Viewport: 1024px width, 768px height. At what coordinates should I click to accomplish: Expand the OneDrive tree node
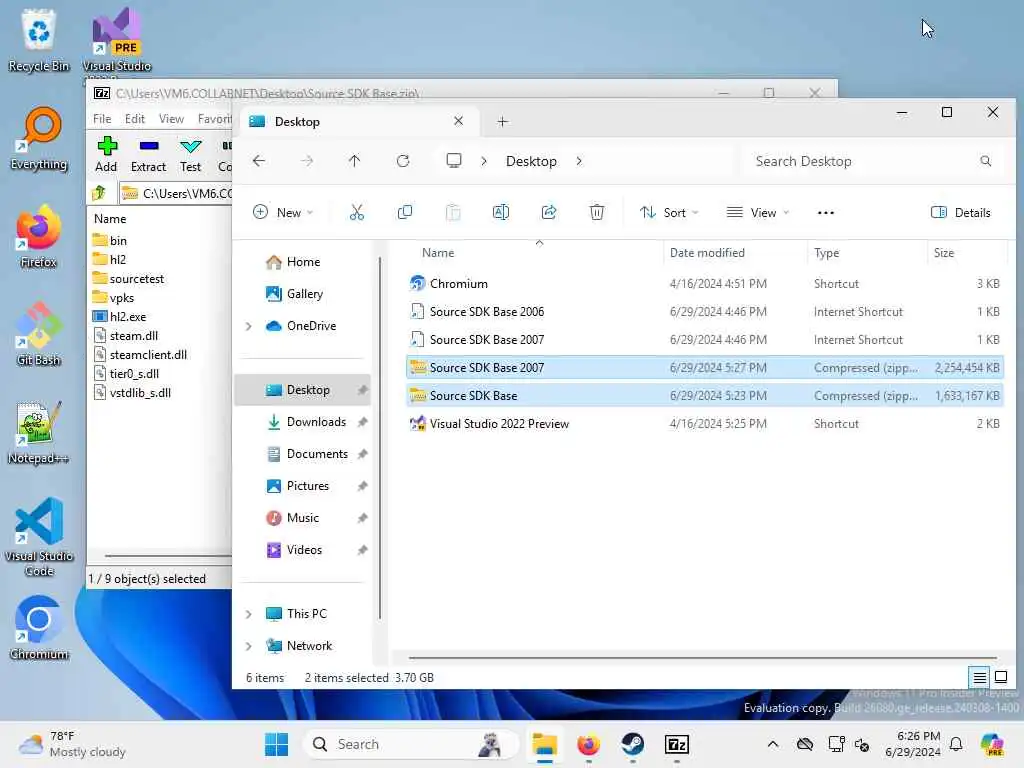pos(249,326)
